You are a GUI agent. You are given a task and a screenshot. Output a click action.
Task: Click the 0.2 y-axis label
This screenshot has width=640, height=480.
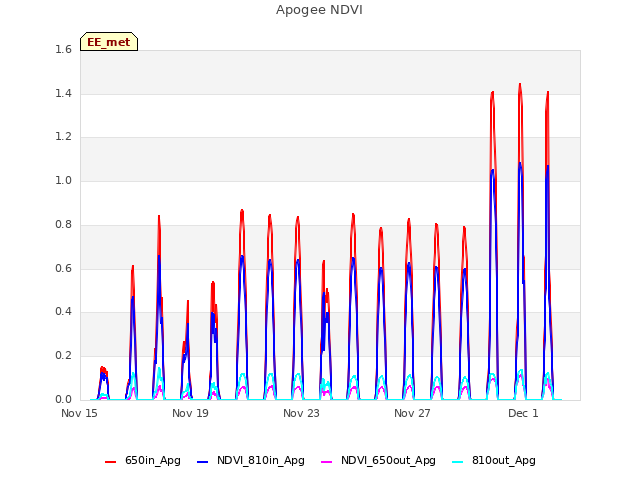(x=63, y=356)
